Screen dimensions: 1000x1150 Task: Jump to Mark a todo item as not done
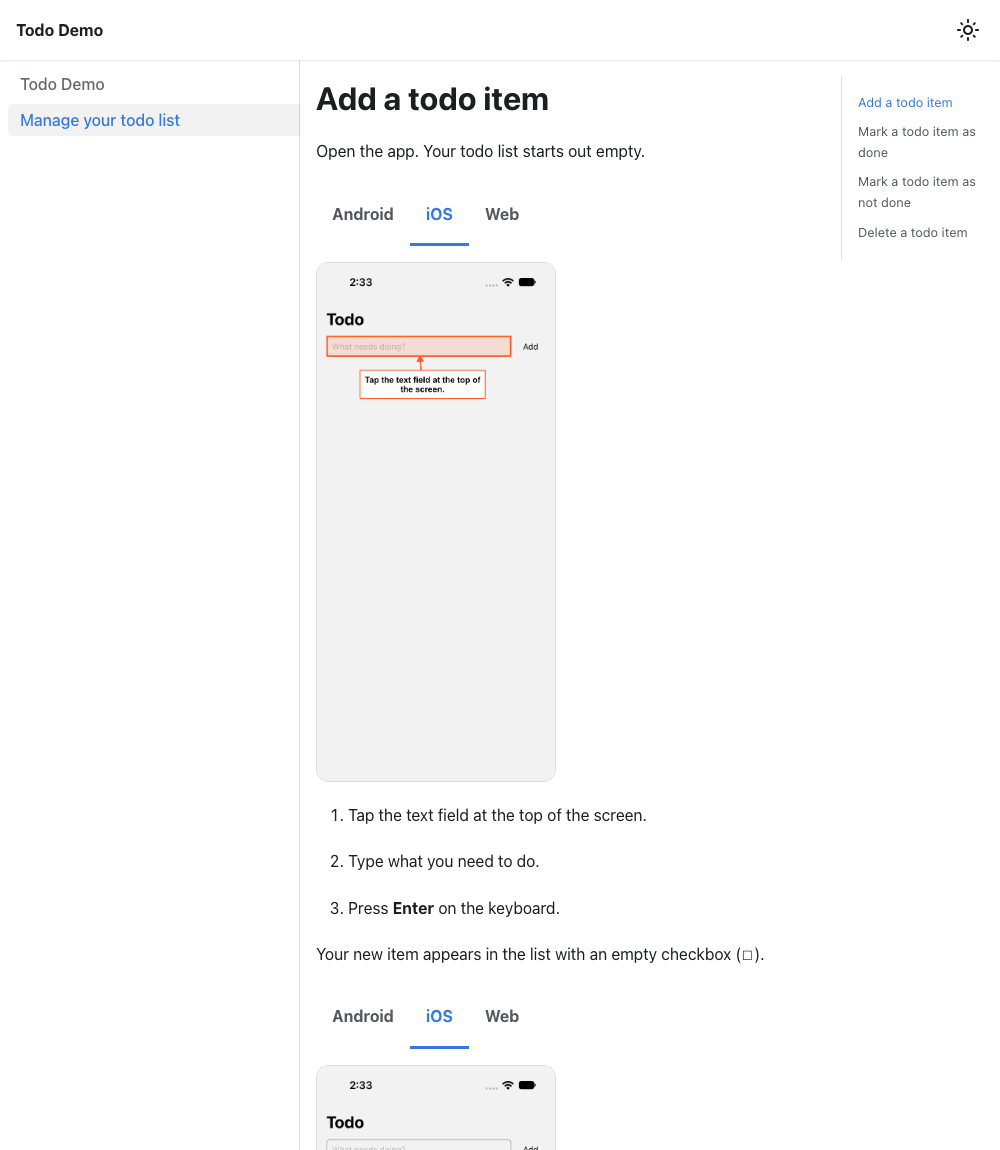pyautogui.click(x=916, y=192)
